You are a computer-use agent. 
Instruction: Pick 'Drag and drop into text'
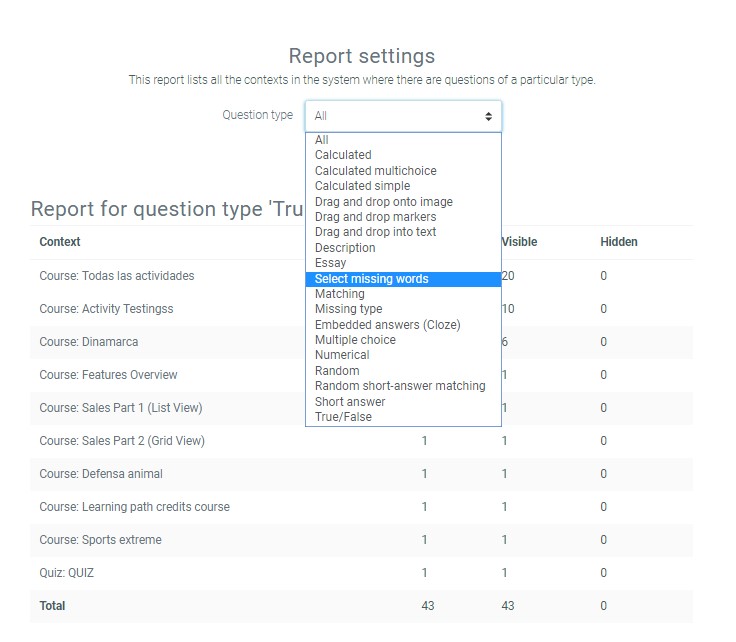coord(375,232)
